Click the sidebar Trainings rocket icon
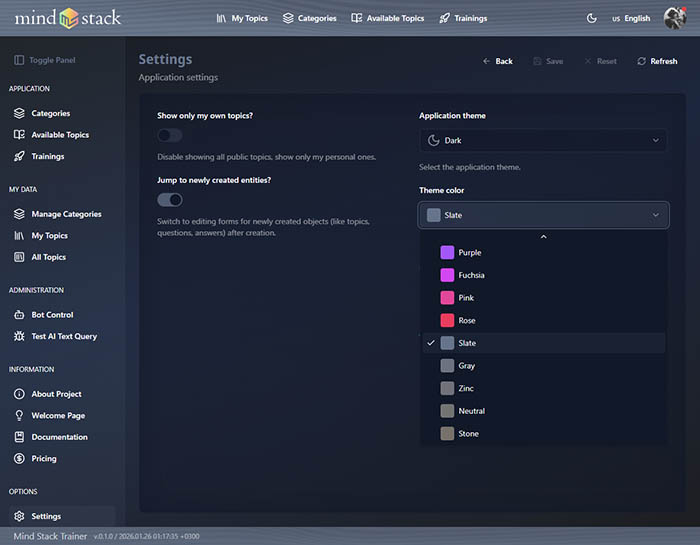Image resolution: width=700 pixels, height=545 pixels. [x=19, y=156]
